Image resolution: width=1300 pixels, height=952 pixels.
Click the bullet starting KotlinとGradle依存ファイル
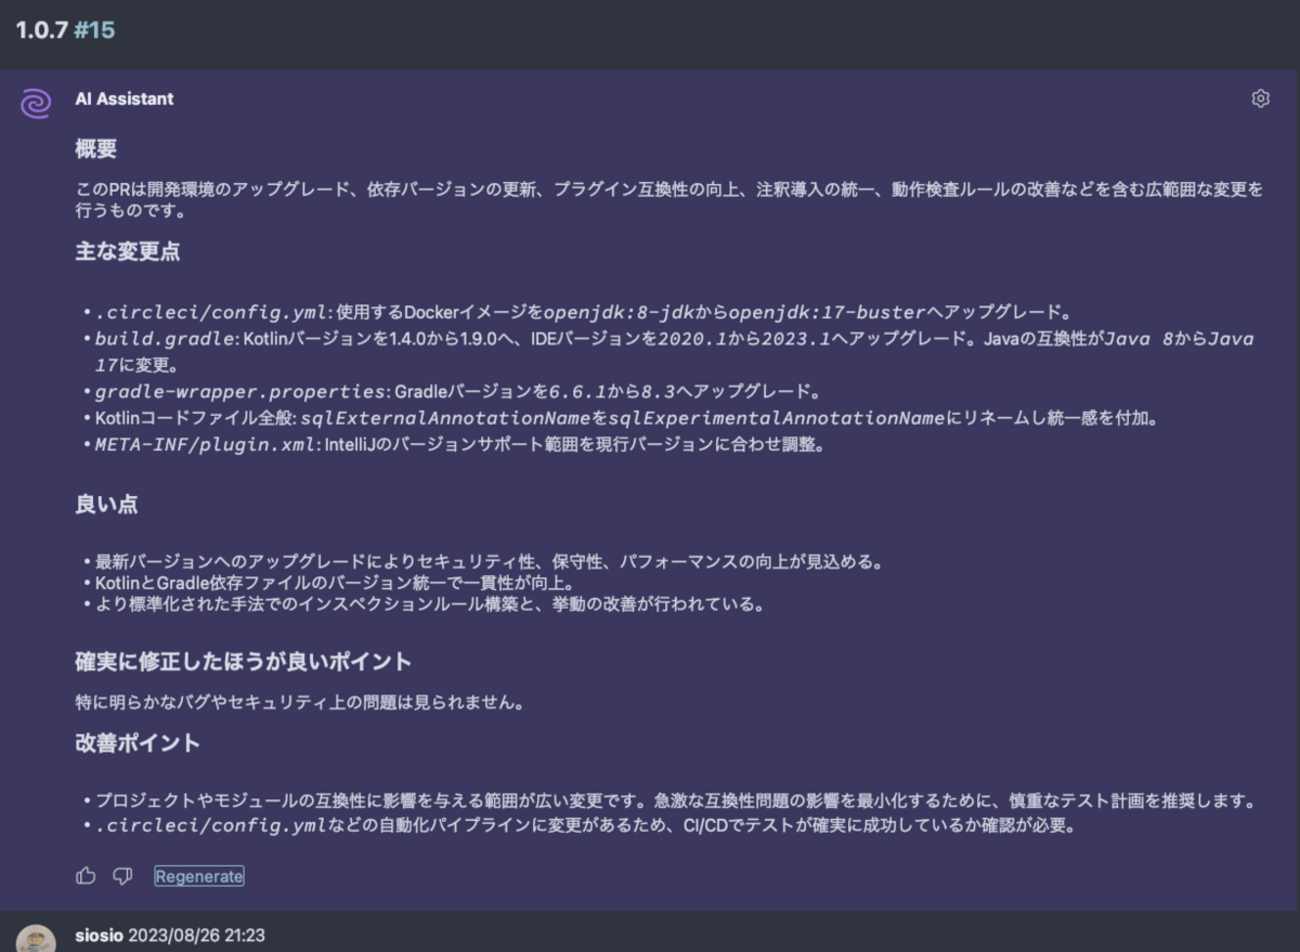336,583
